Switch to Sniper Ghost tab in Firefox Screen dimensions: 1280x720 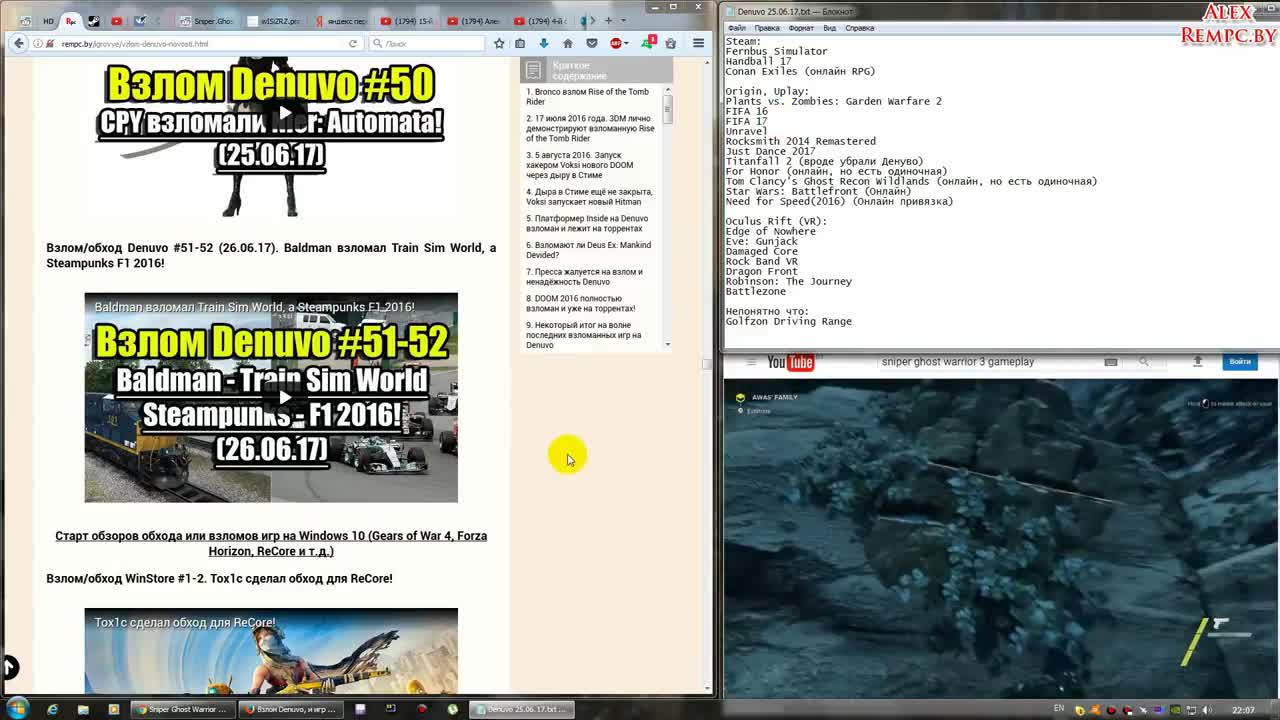click(208, 20)
